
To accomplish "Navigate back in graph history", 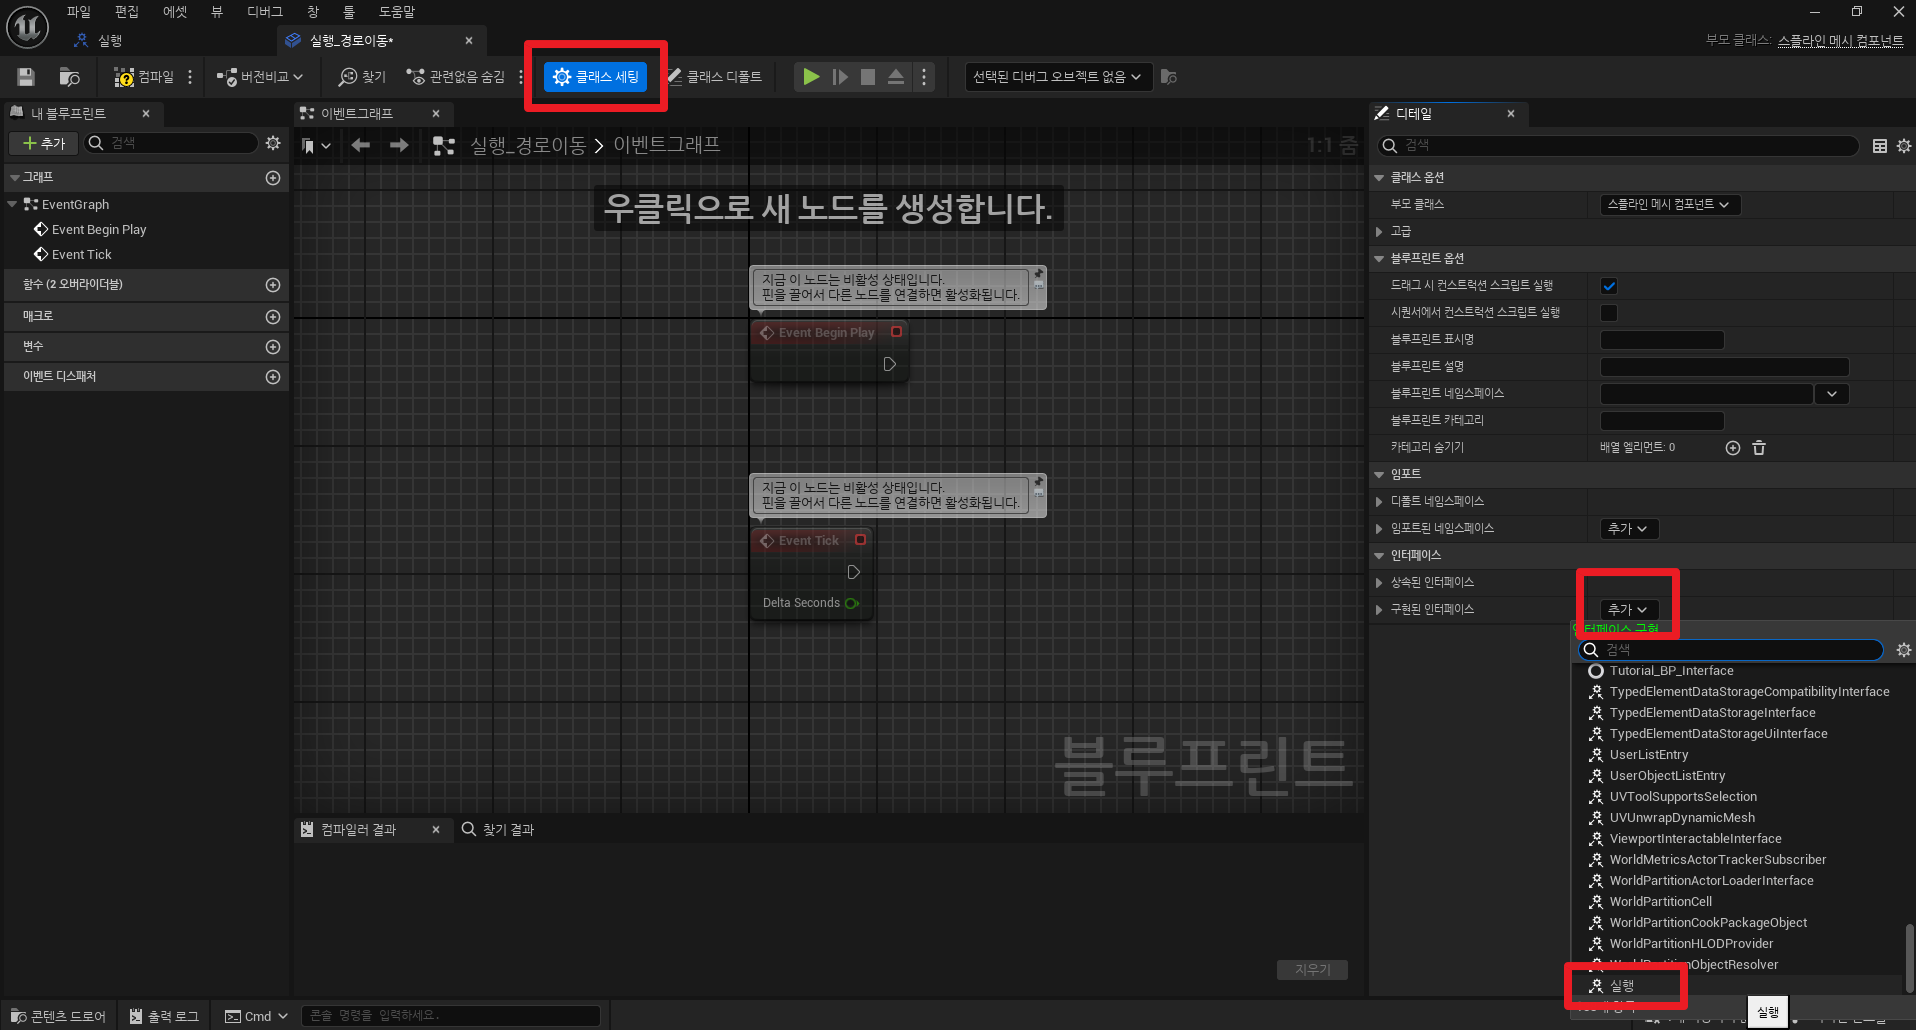I will coord(361,146).
